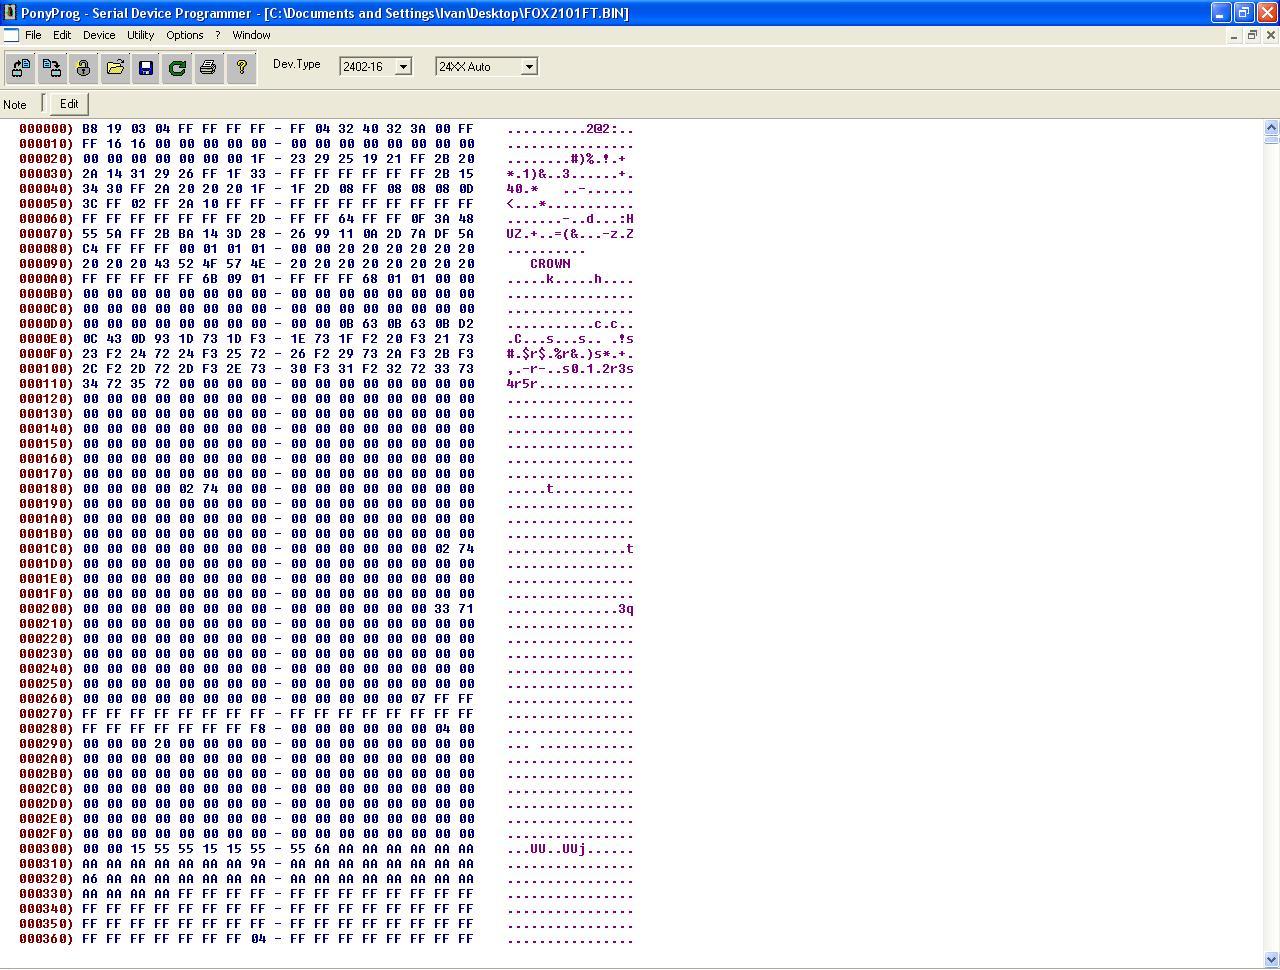The image size is (1280, 970).
Task: Click the document icon left of File menu
Action: click(11, 35)
